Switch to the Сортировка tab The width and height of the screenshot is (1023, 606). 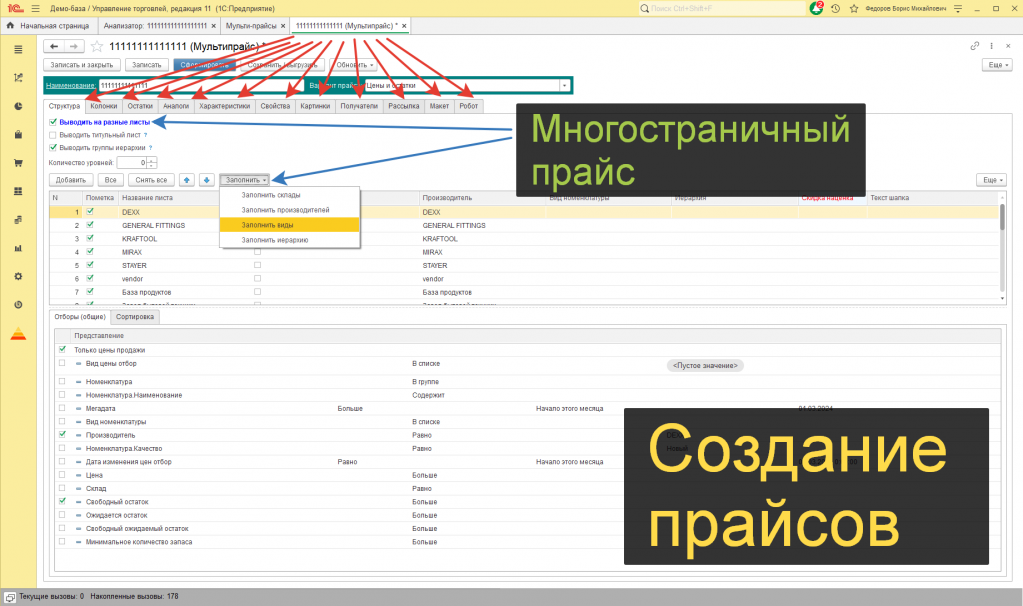[x=134, y=317]
